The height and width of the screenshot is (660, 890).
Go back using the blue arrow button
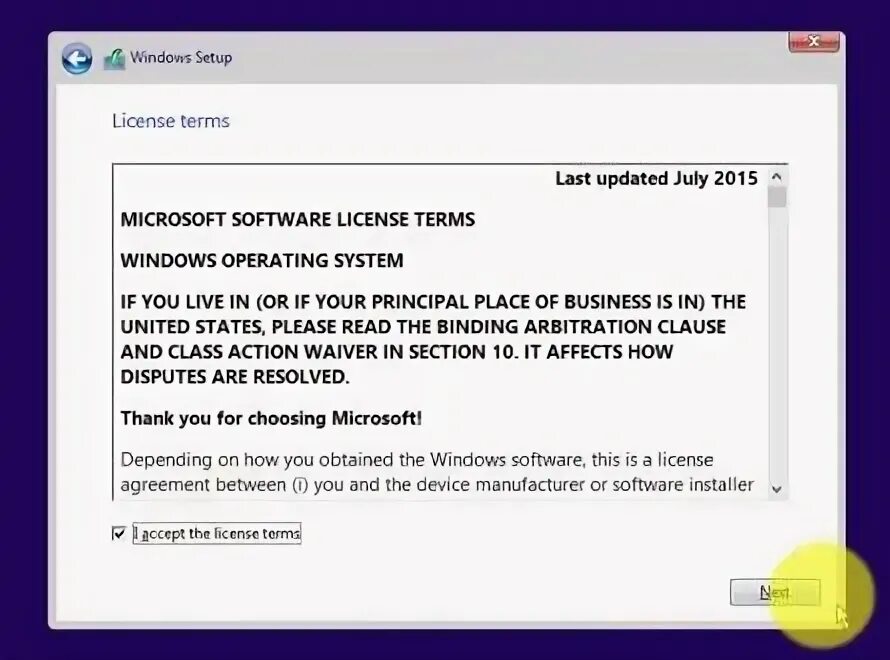pos(77,58)
